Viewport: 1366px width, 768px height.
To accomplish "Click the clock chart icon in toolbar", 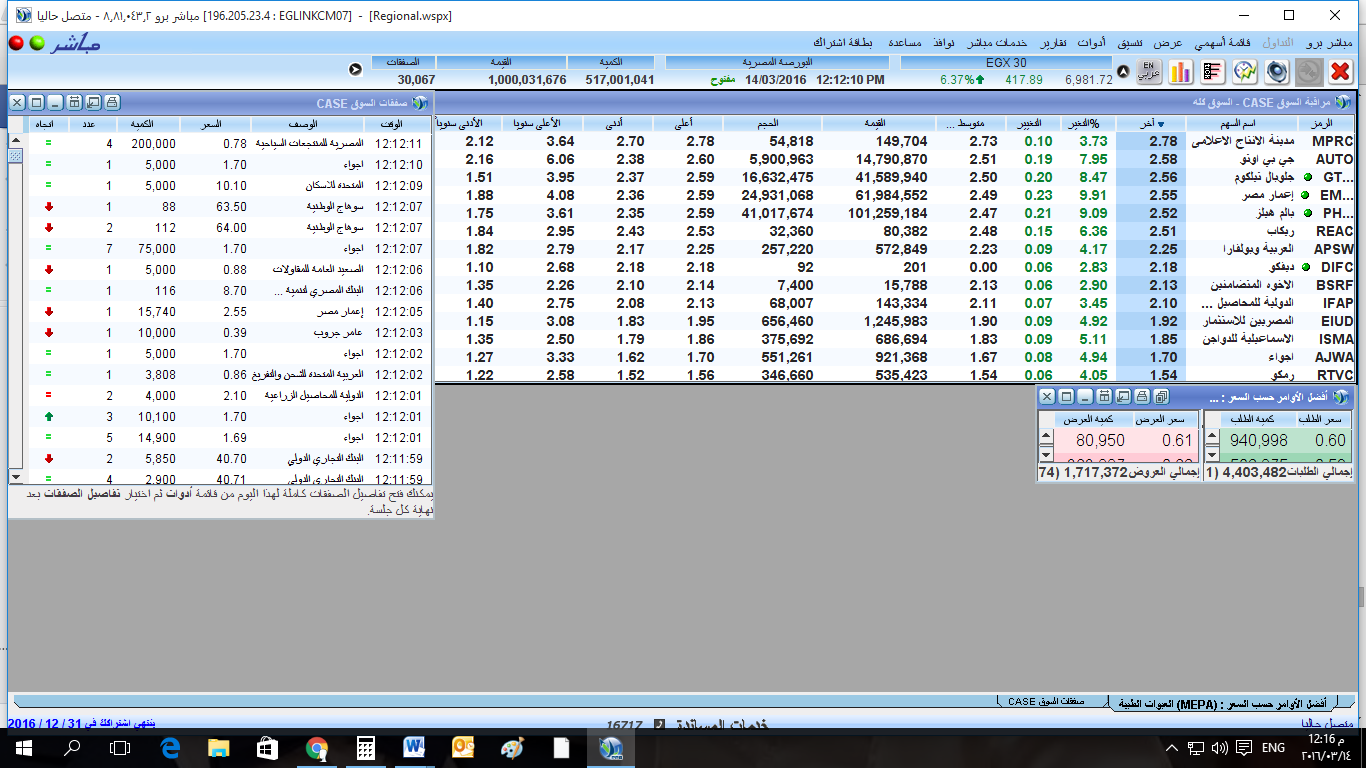I will [1244, 72].
